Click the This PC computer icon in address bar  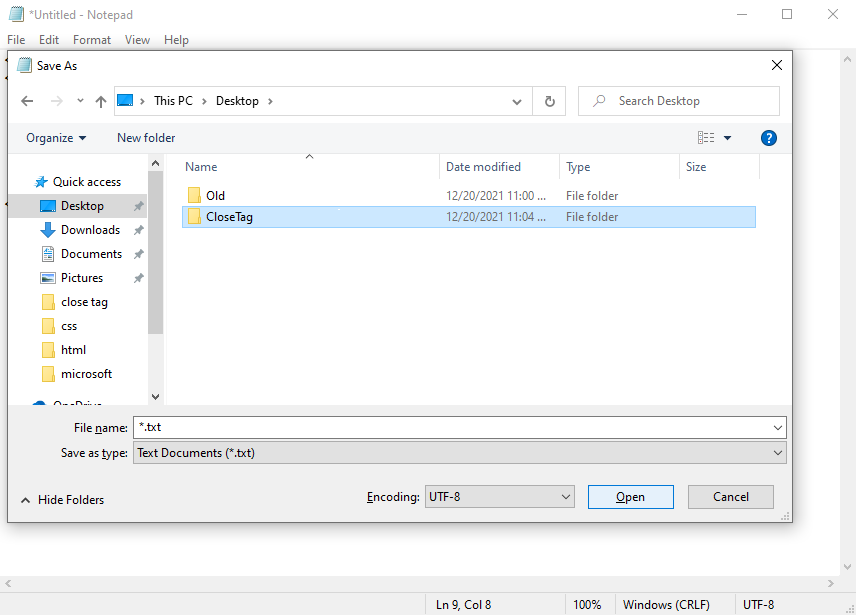pos(125,100)
